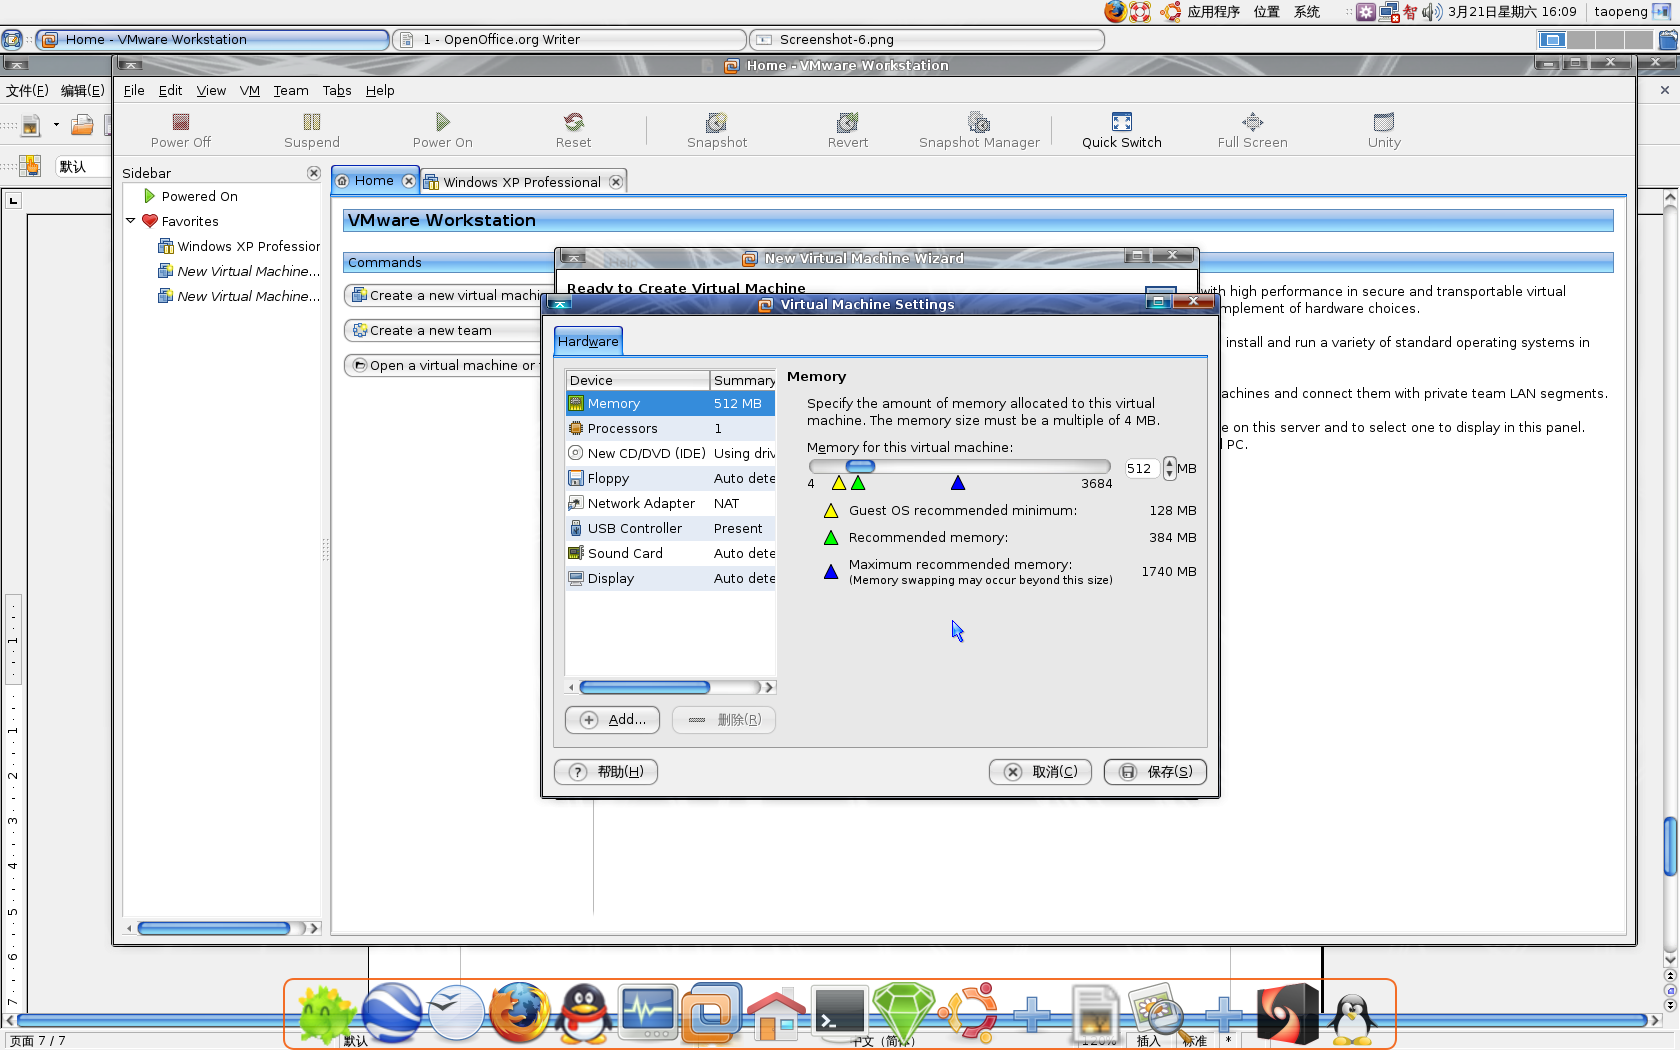
Task: Open the 位置 places menu
Action: tap(1267, 12)
